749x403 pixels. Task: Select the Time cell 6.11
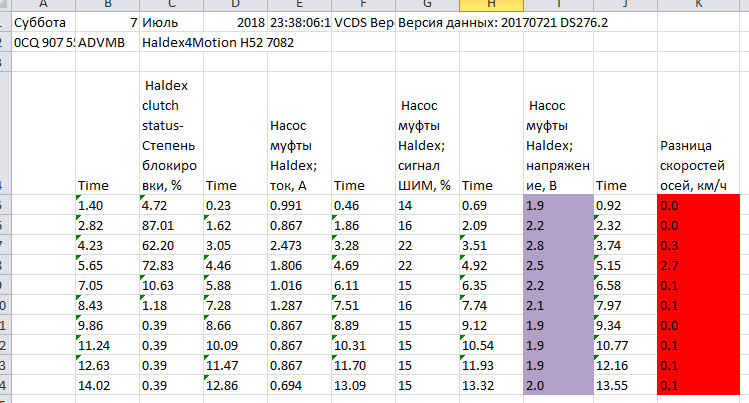click(x=364, y=285)
